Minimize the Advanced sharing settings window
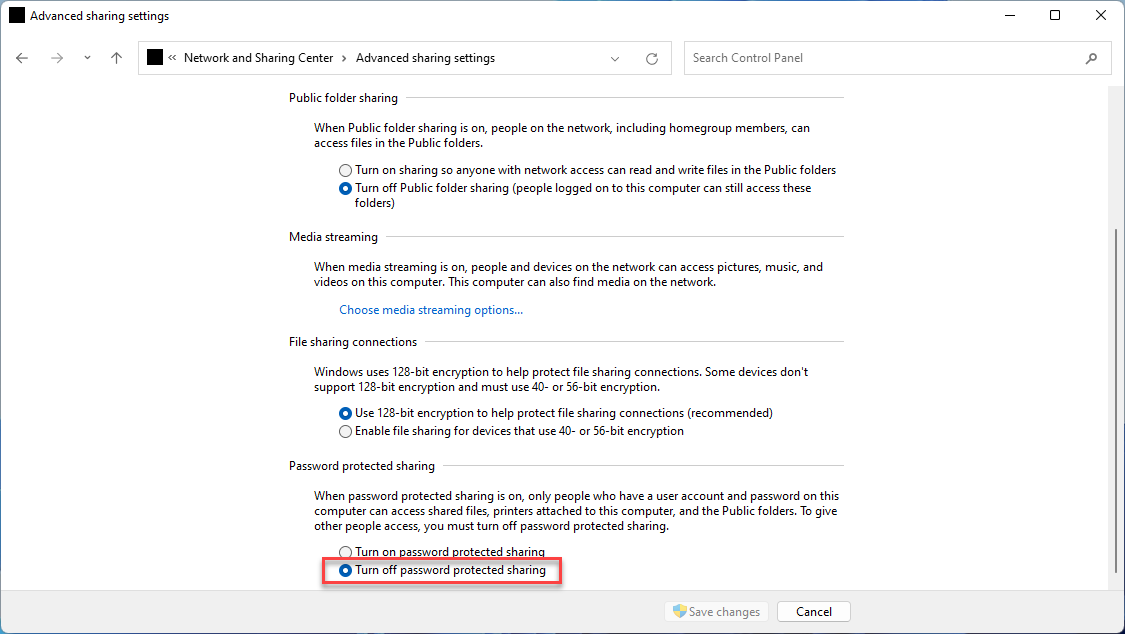The width and height of the screenshot is (1125, 634). click(1010, 15)
